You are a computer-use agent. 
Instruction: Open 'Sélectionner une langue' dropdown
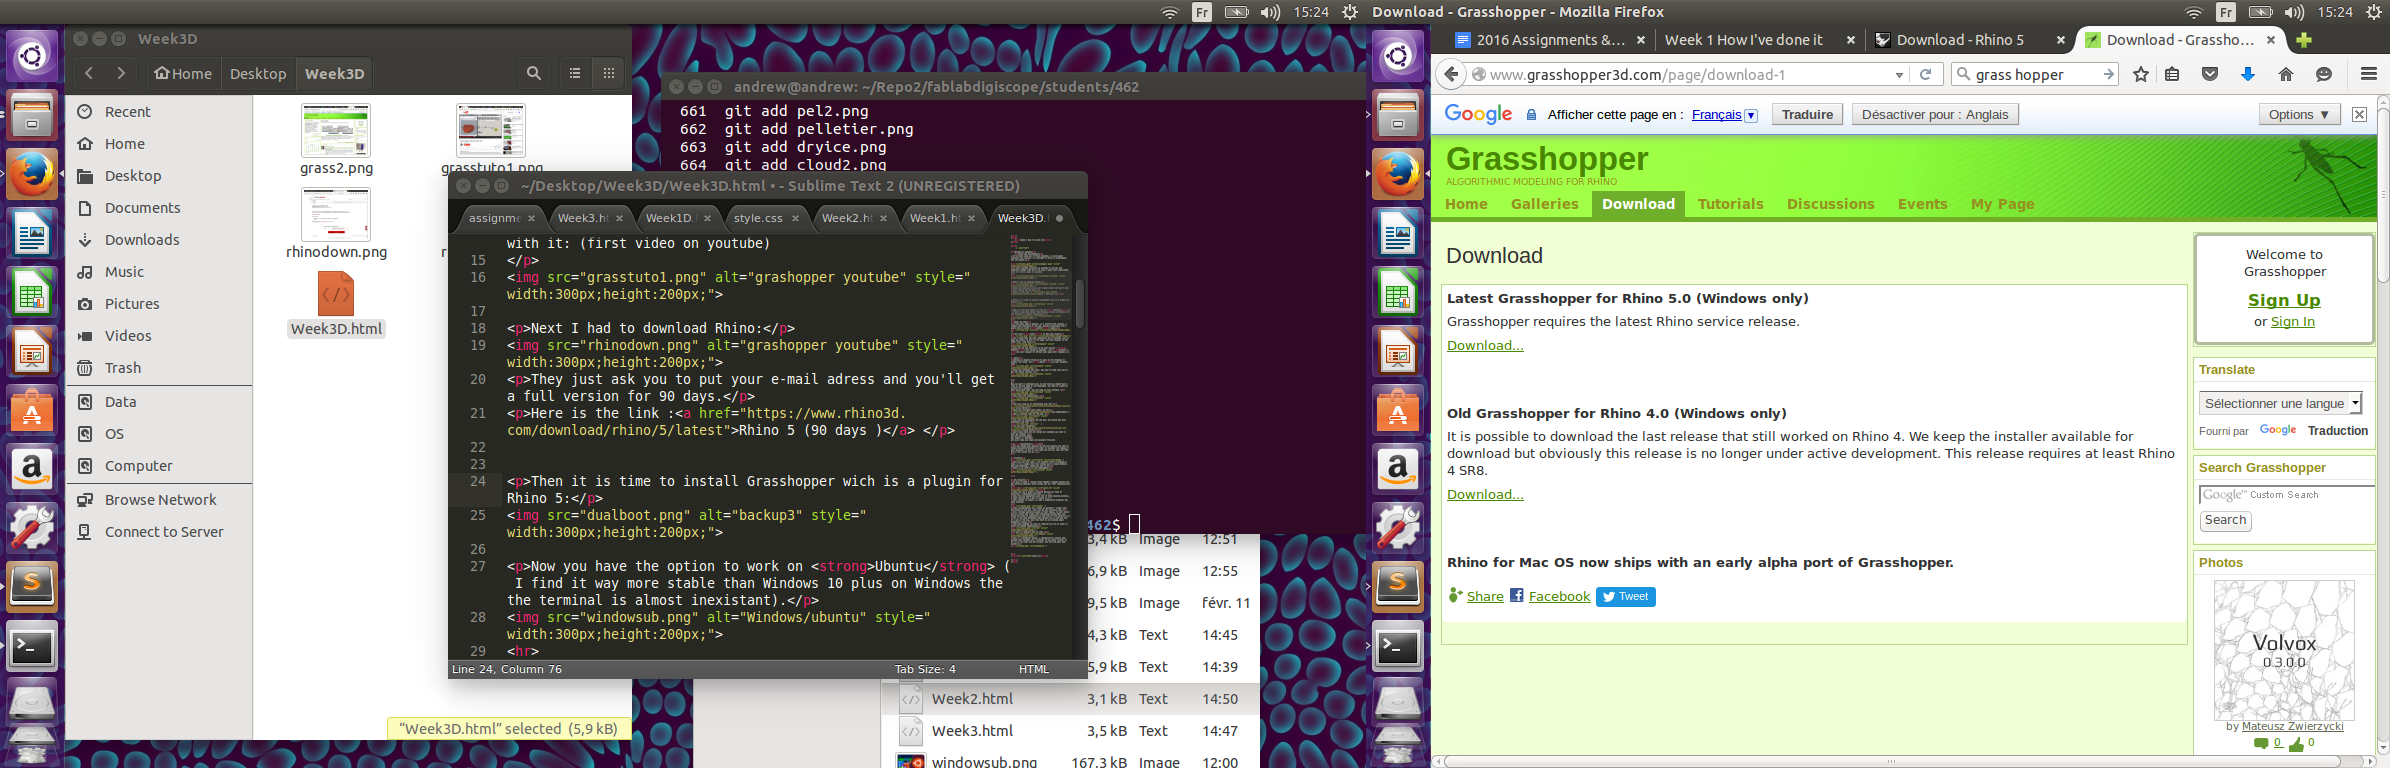click(2280, 403)
